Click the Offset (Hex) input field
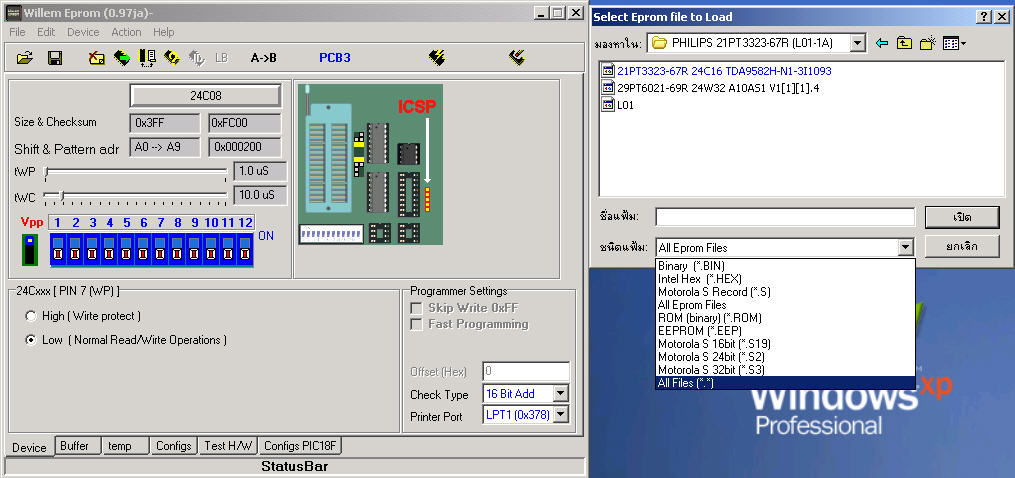Screen dimensions: 1015x478 526,372
